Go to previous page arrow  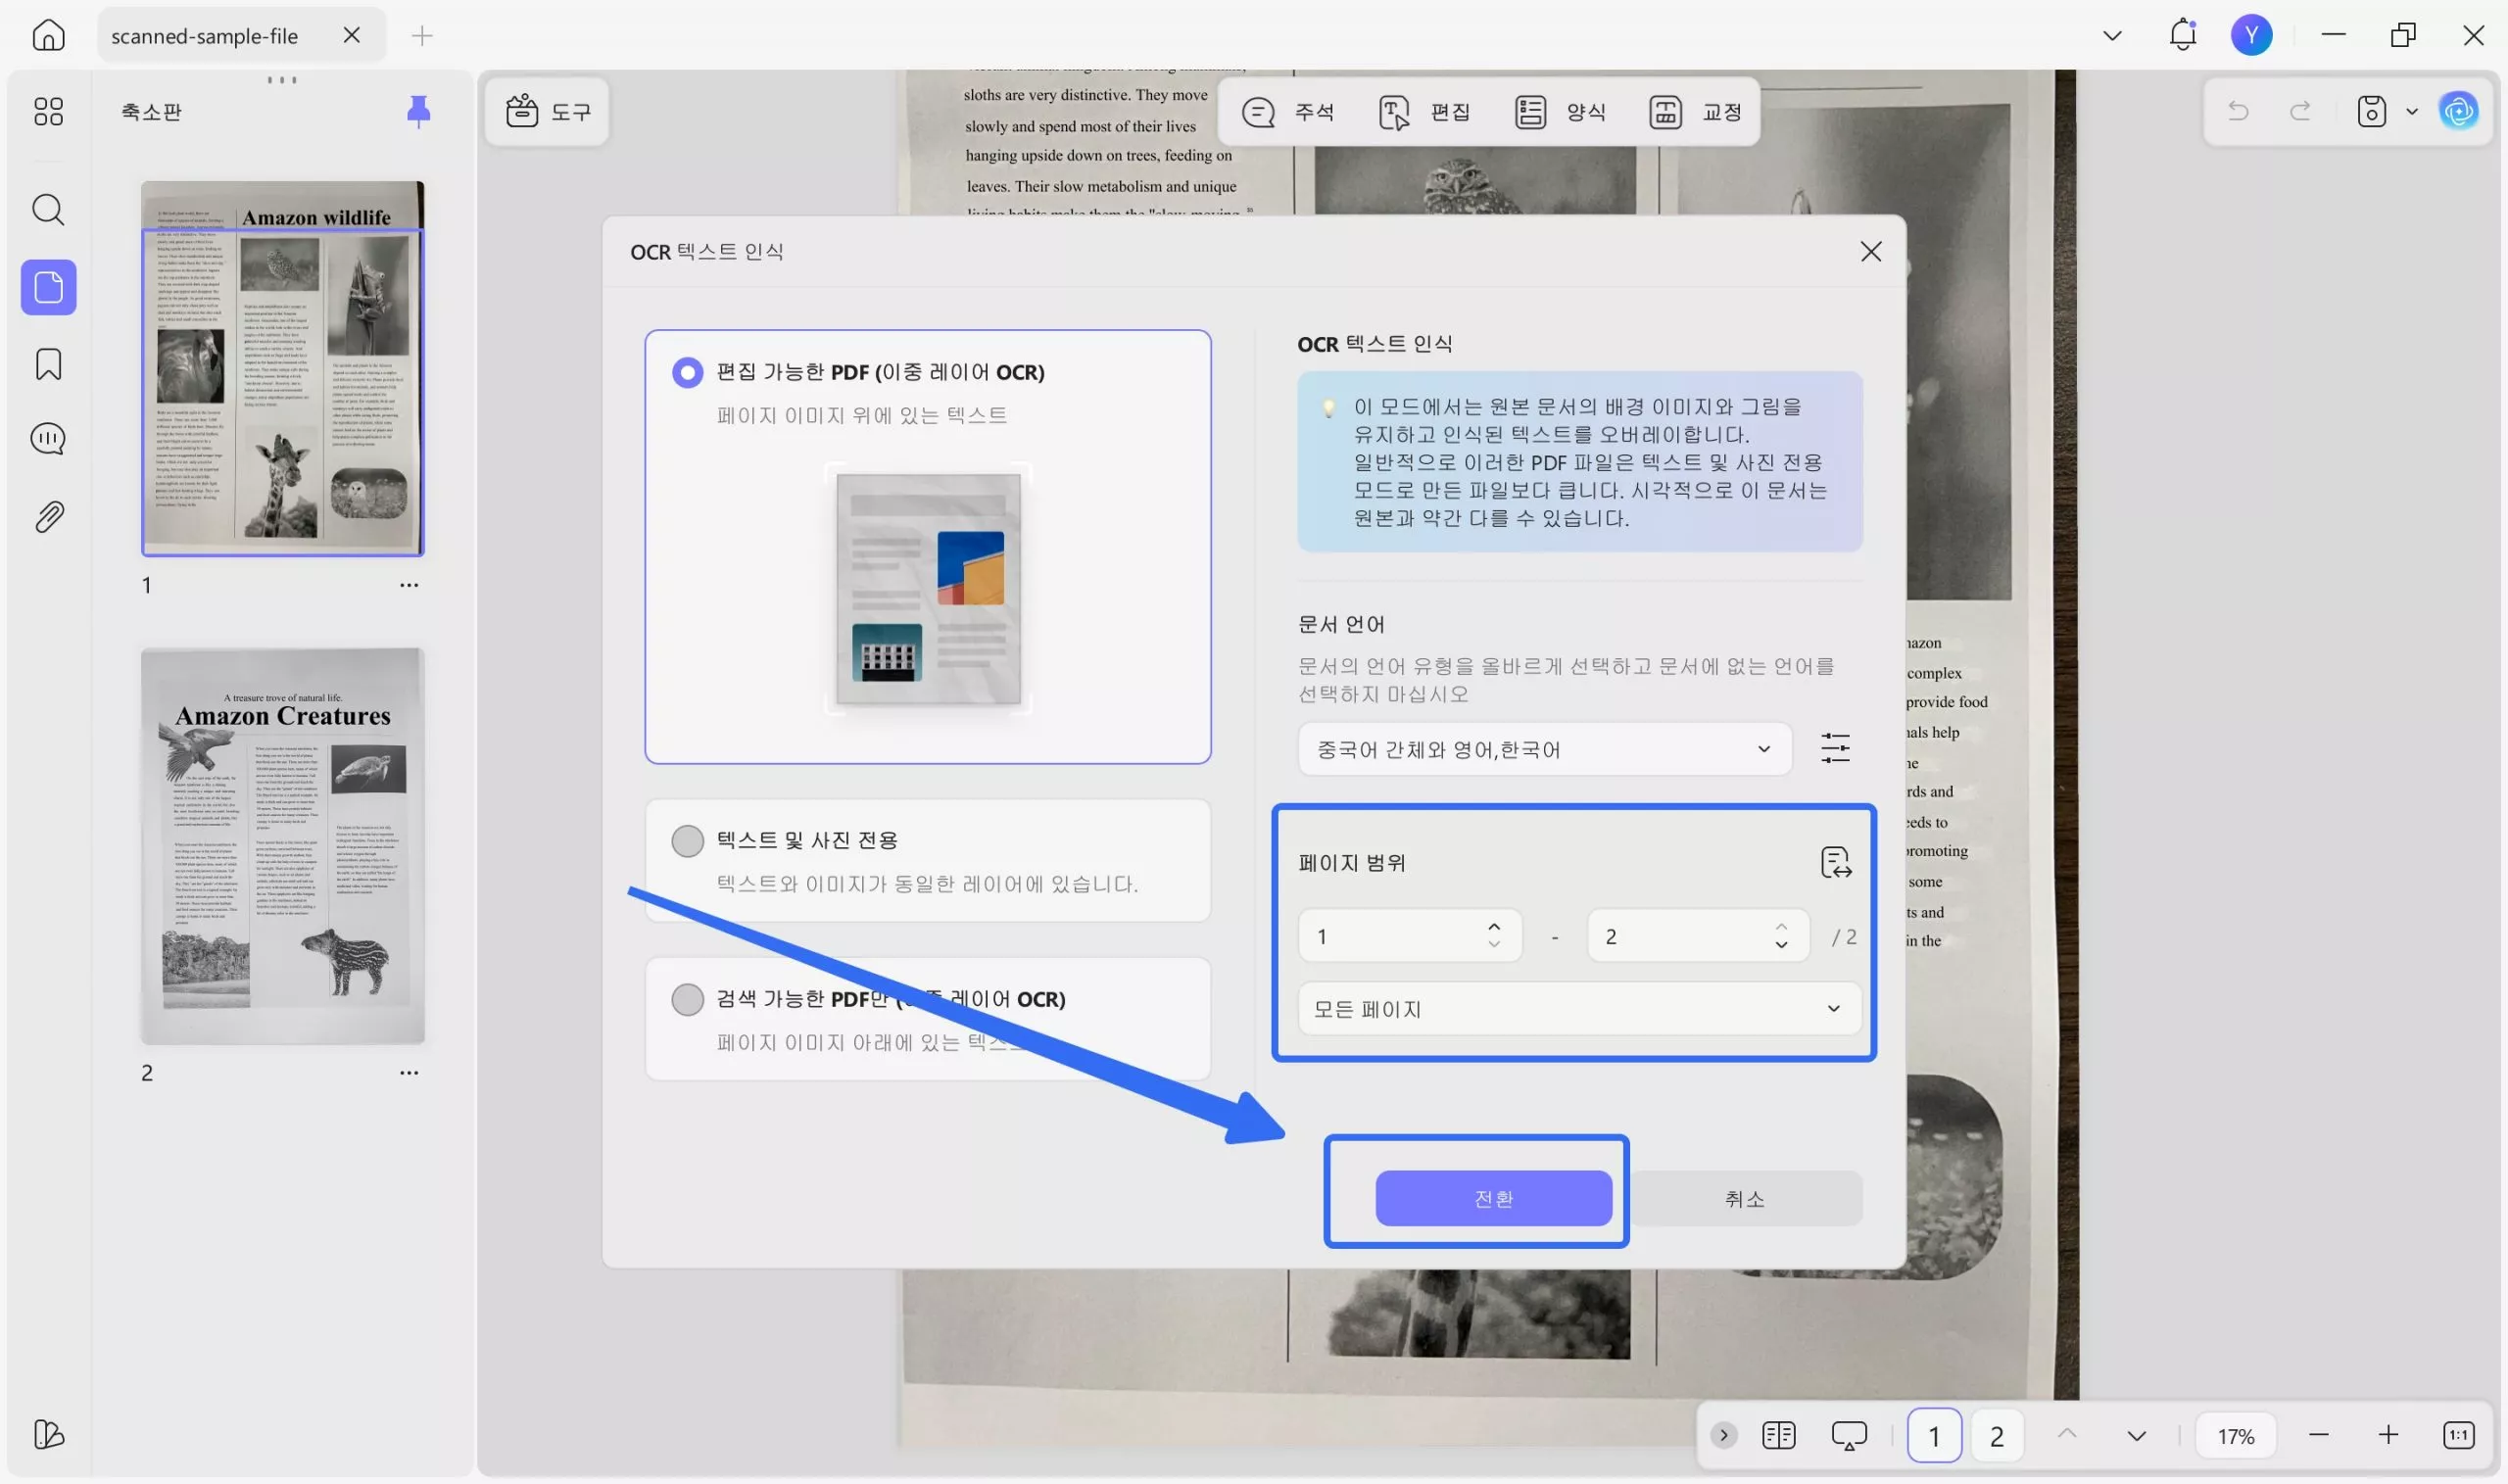pyautogui.click(x=2066, y=1436)
